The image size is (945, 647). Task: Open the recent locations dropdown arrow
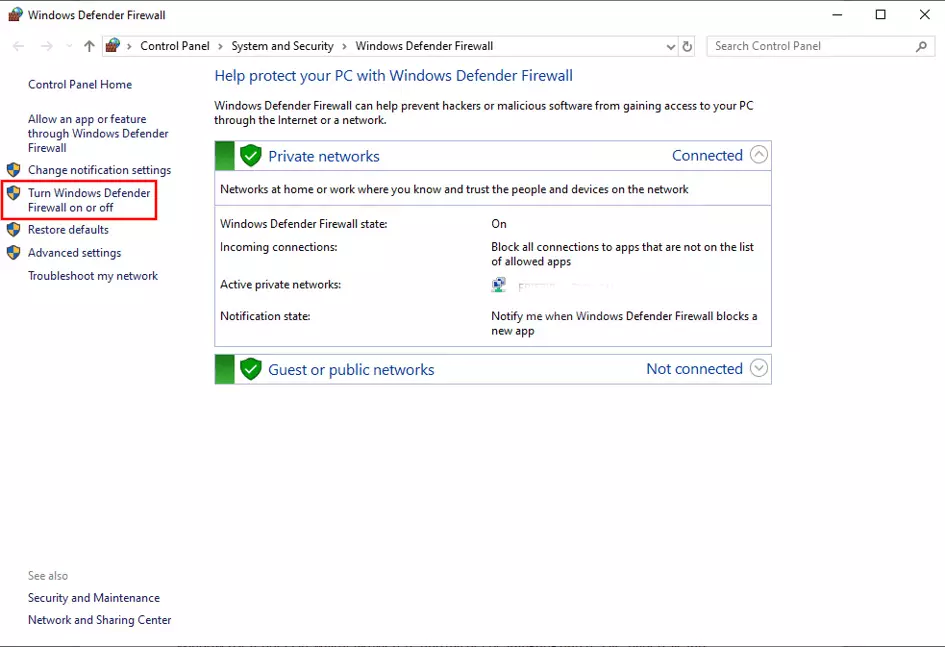69,46
